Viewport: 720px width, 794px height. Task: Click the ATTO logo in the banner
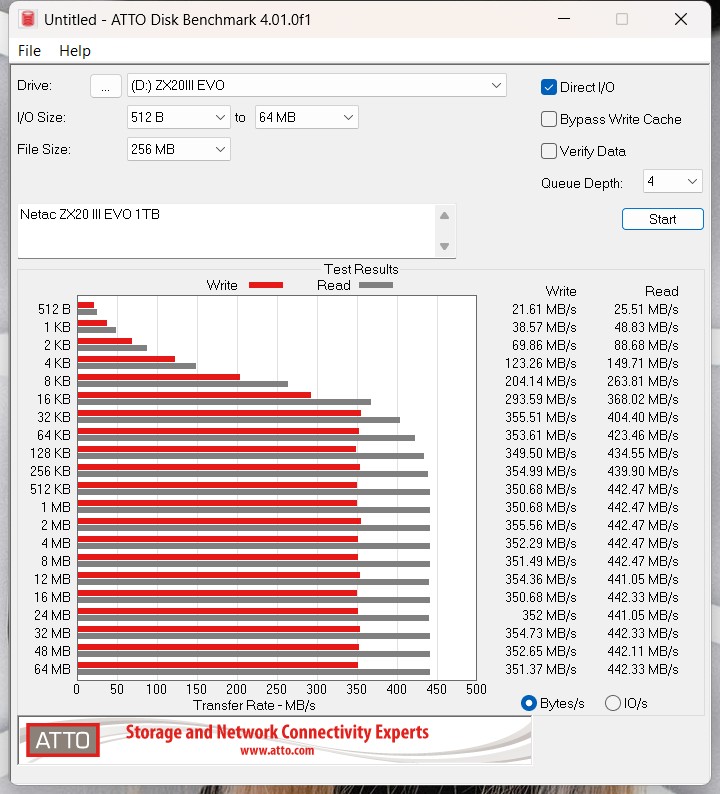point(63,740)
